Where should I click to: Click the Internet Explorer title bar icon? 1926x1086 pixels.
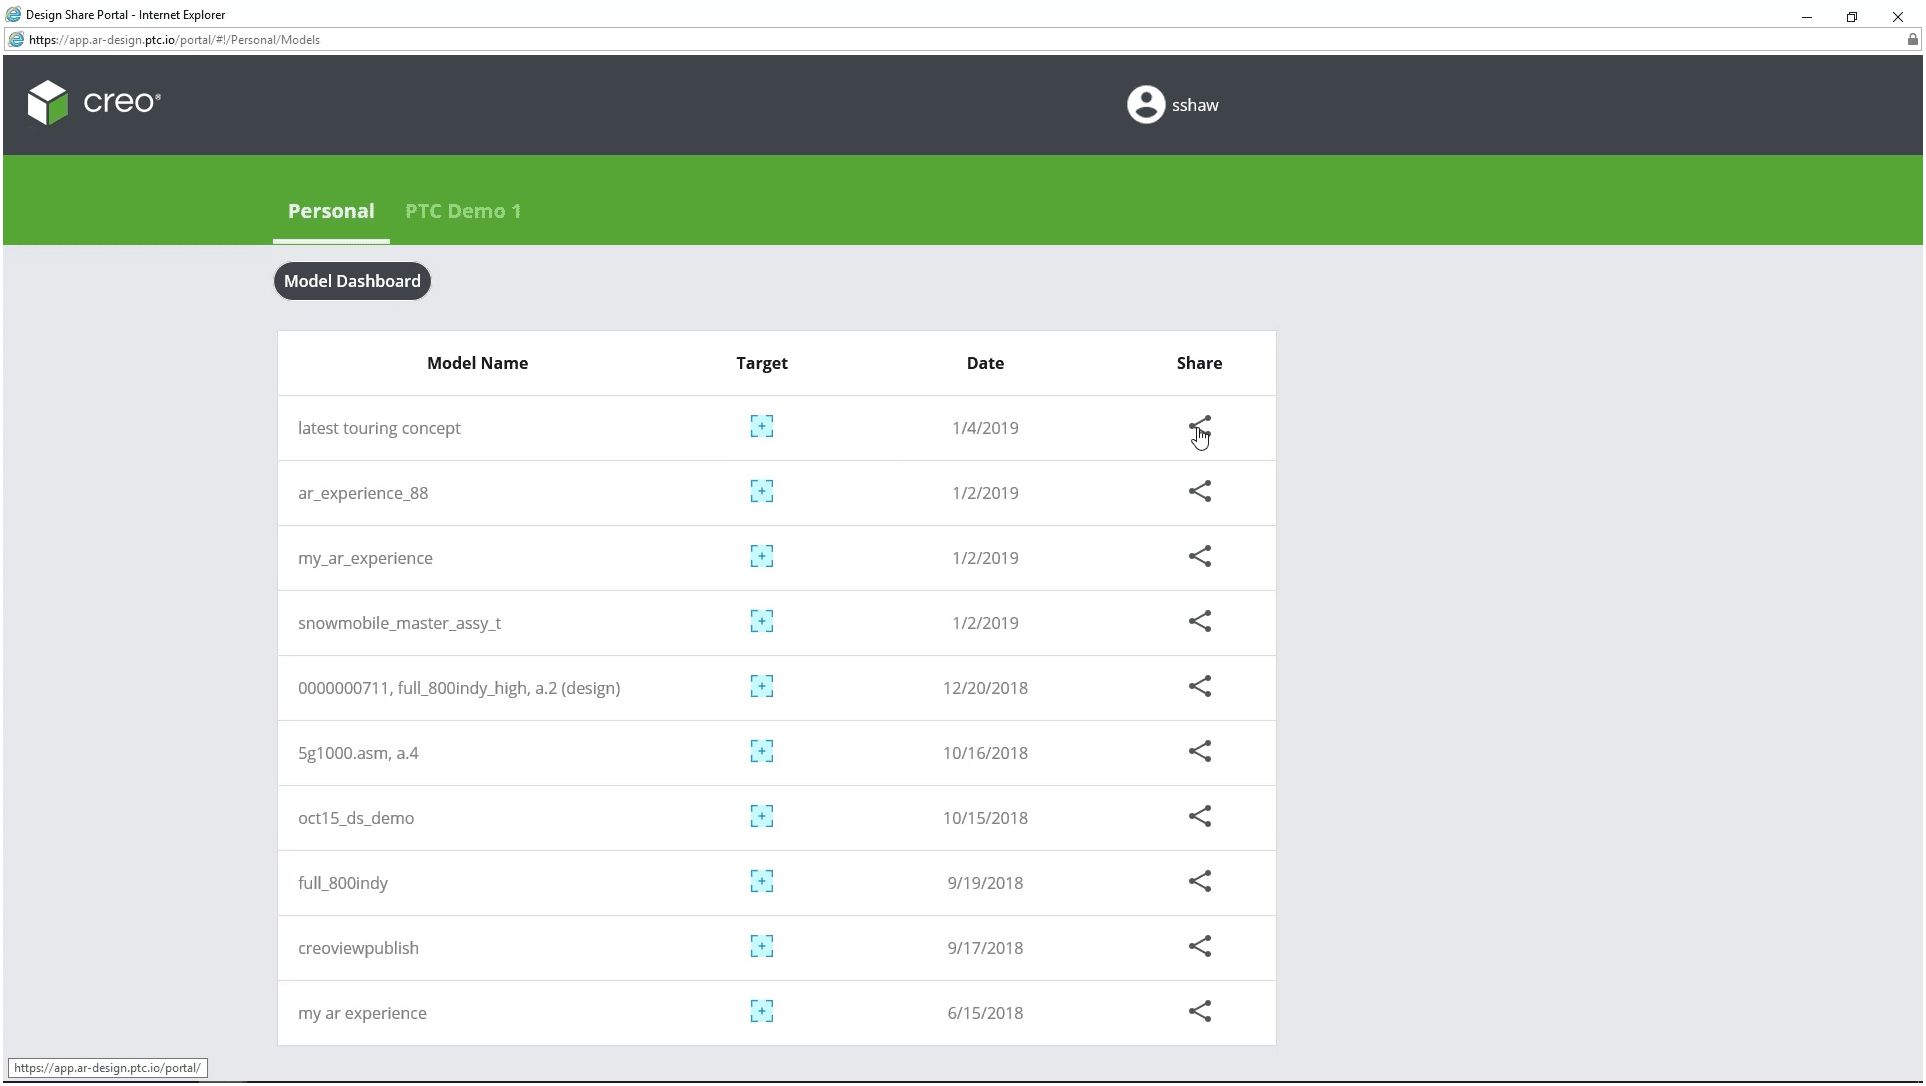pyautogui.click(x=14, y=15)
